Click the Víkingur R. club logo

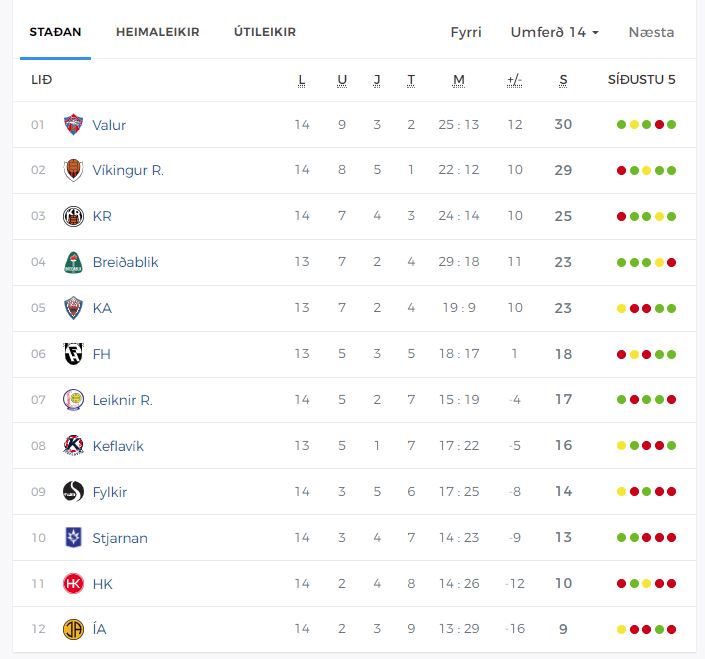(73, 170)
